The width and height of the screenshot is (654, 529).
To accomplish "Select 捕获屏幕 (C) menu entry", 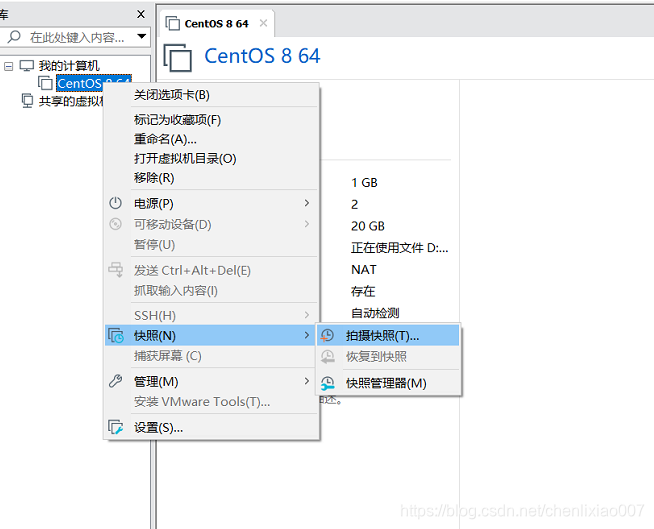I will pyautogui.click(x=211, y=356).
